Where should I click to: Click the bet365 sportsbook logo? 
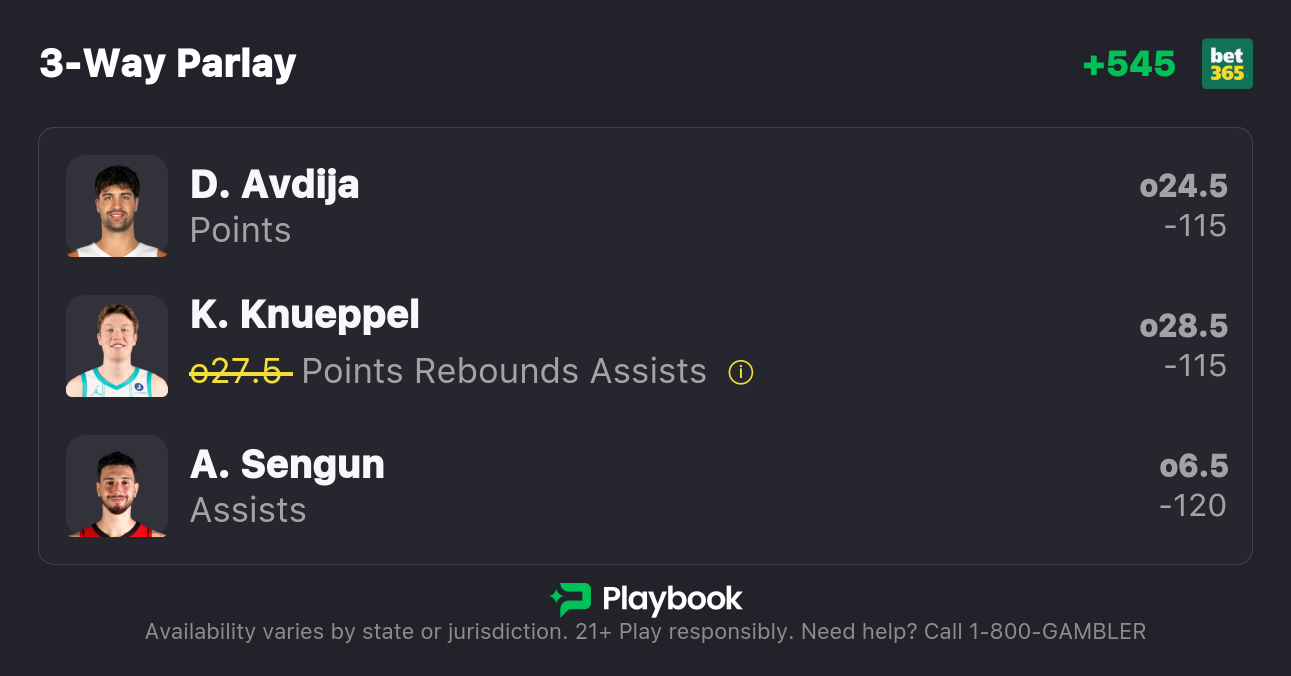[x=1226, y=64]
